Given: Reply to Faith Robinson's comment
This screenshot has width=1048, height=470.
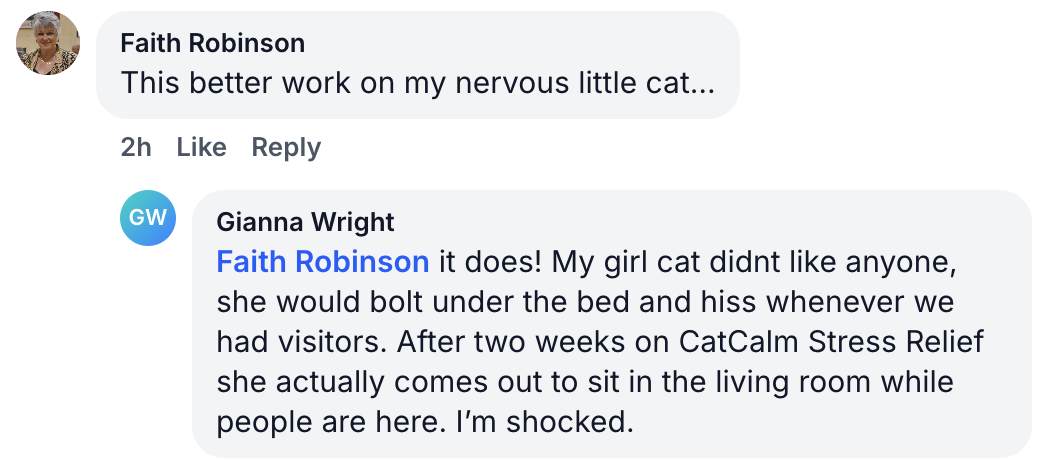Looking at the screenshot, I should click(286, 148).
